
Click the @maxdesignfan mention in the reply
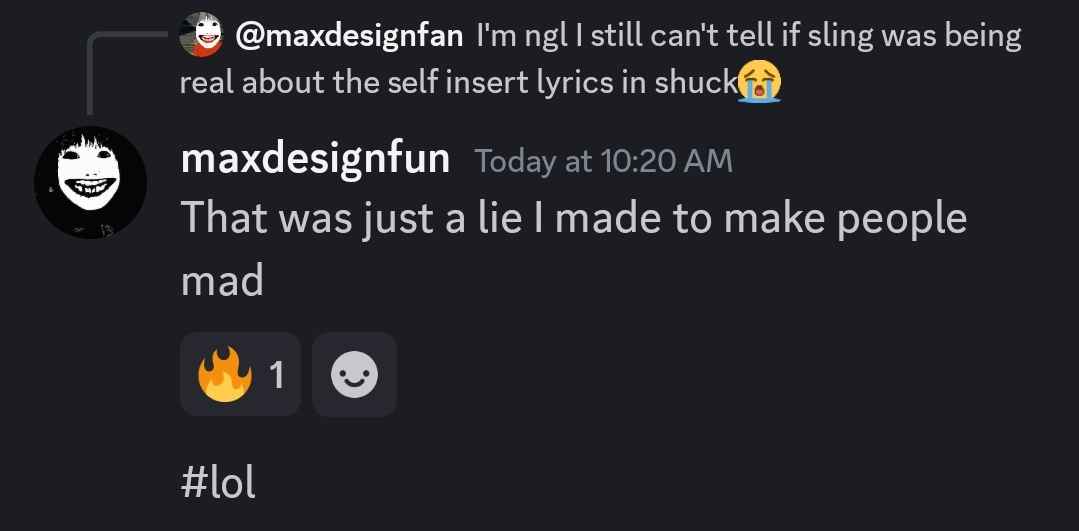350,36
